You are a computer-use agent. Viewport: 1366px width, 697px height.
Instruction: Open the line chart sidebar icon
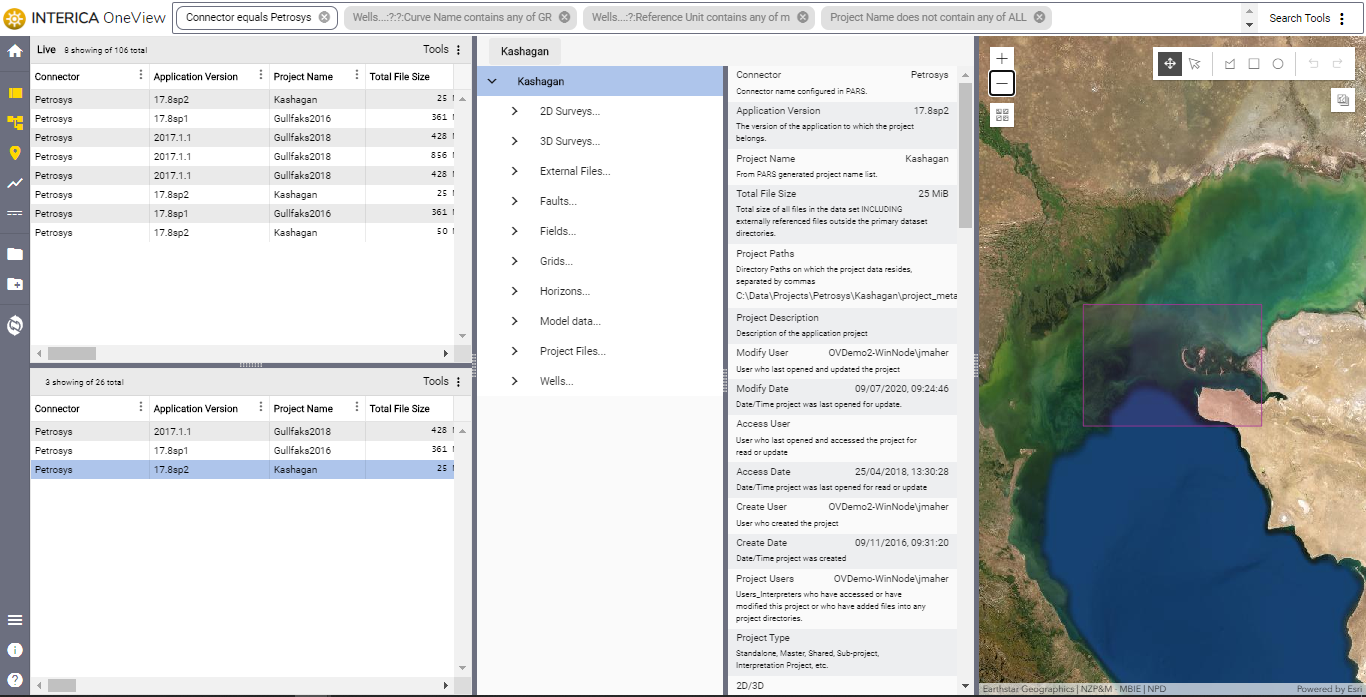pos(15,183)
